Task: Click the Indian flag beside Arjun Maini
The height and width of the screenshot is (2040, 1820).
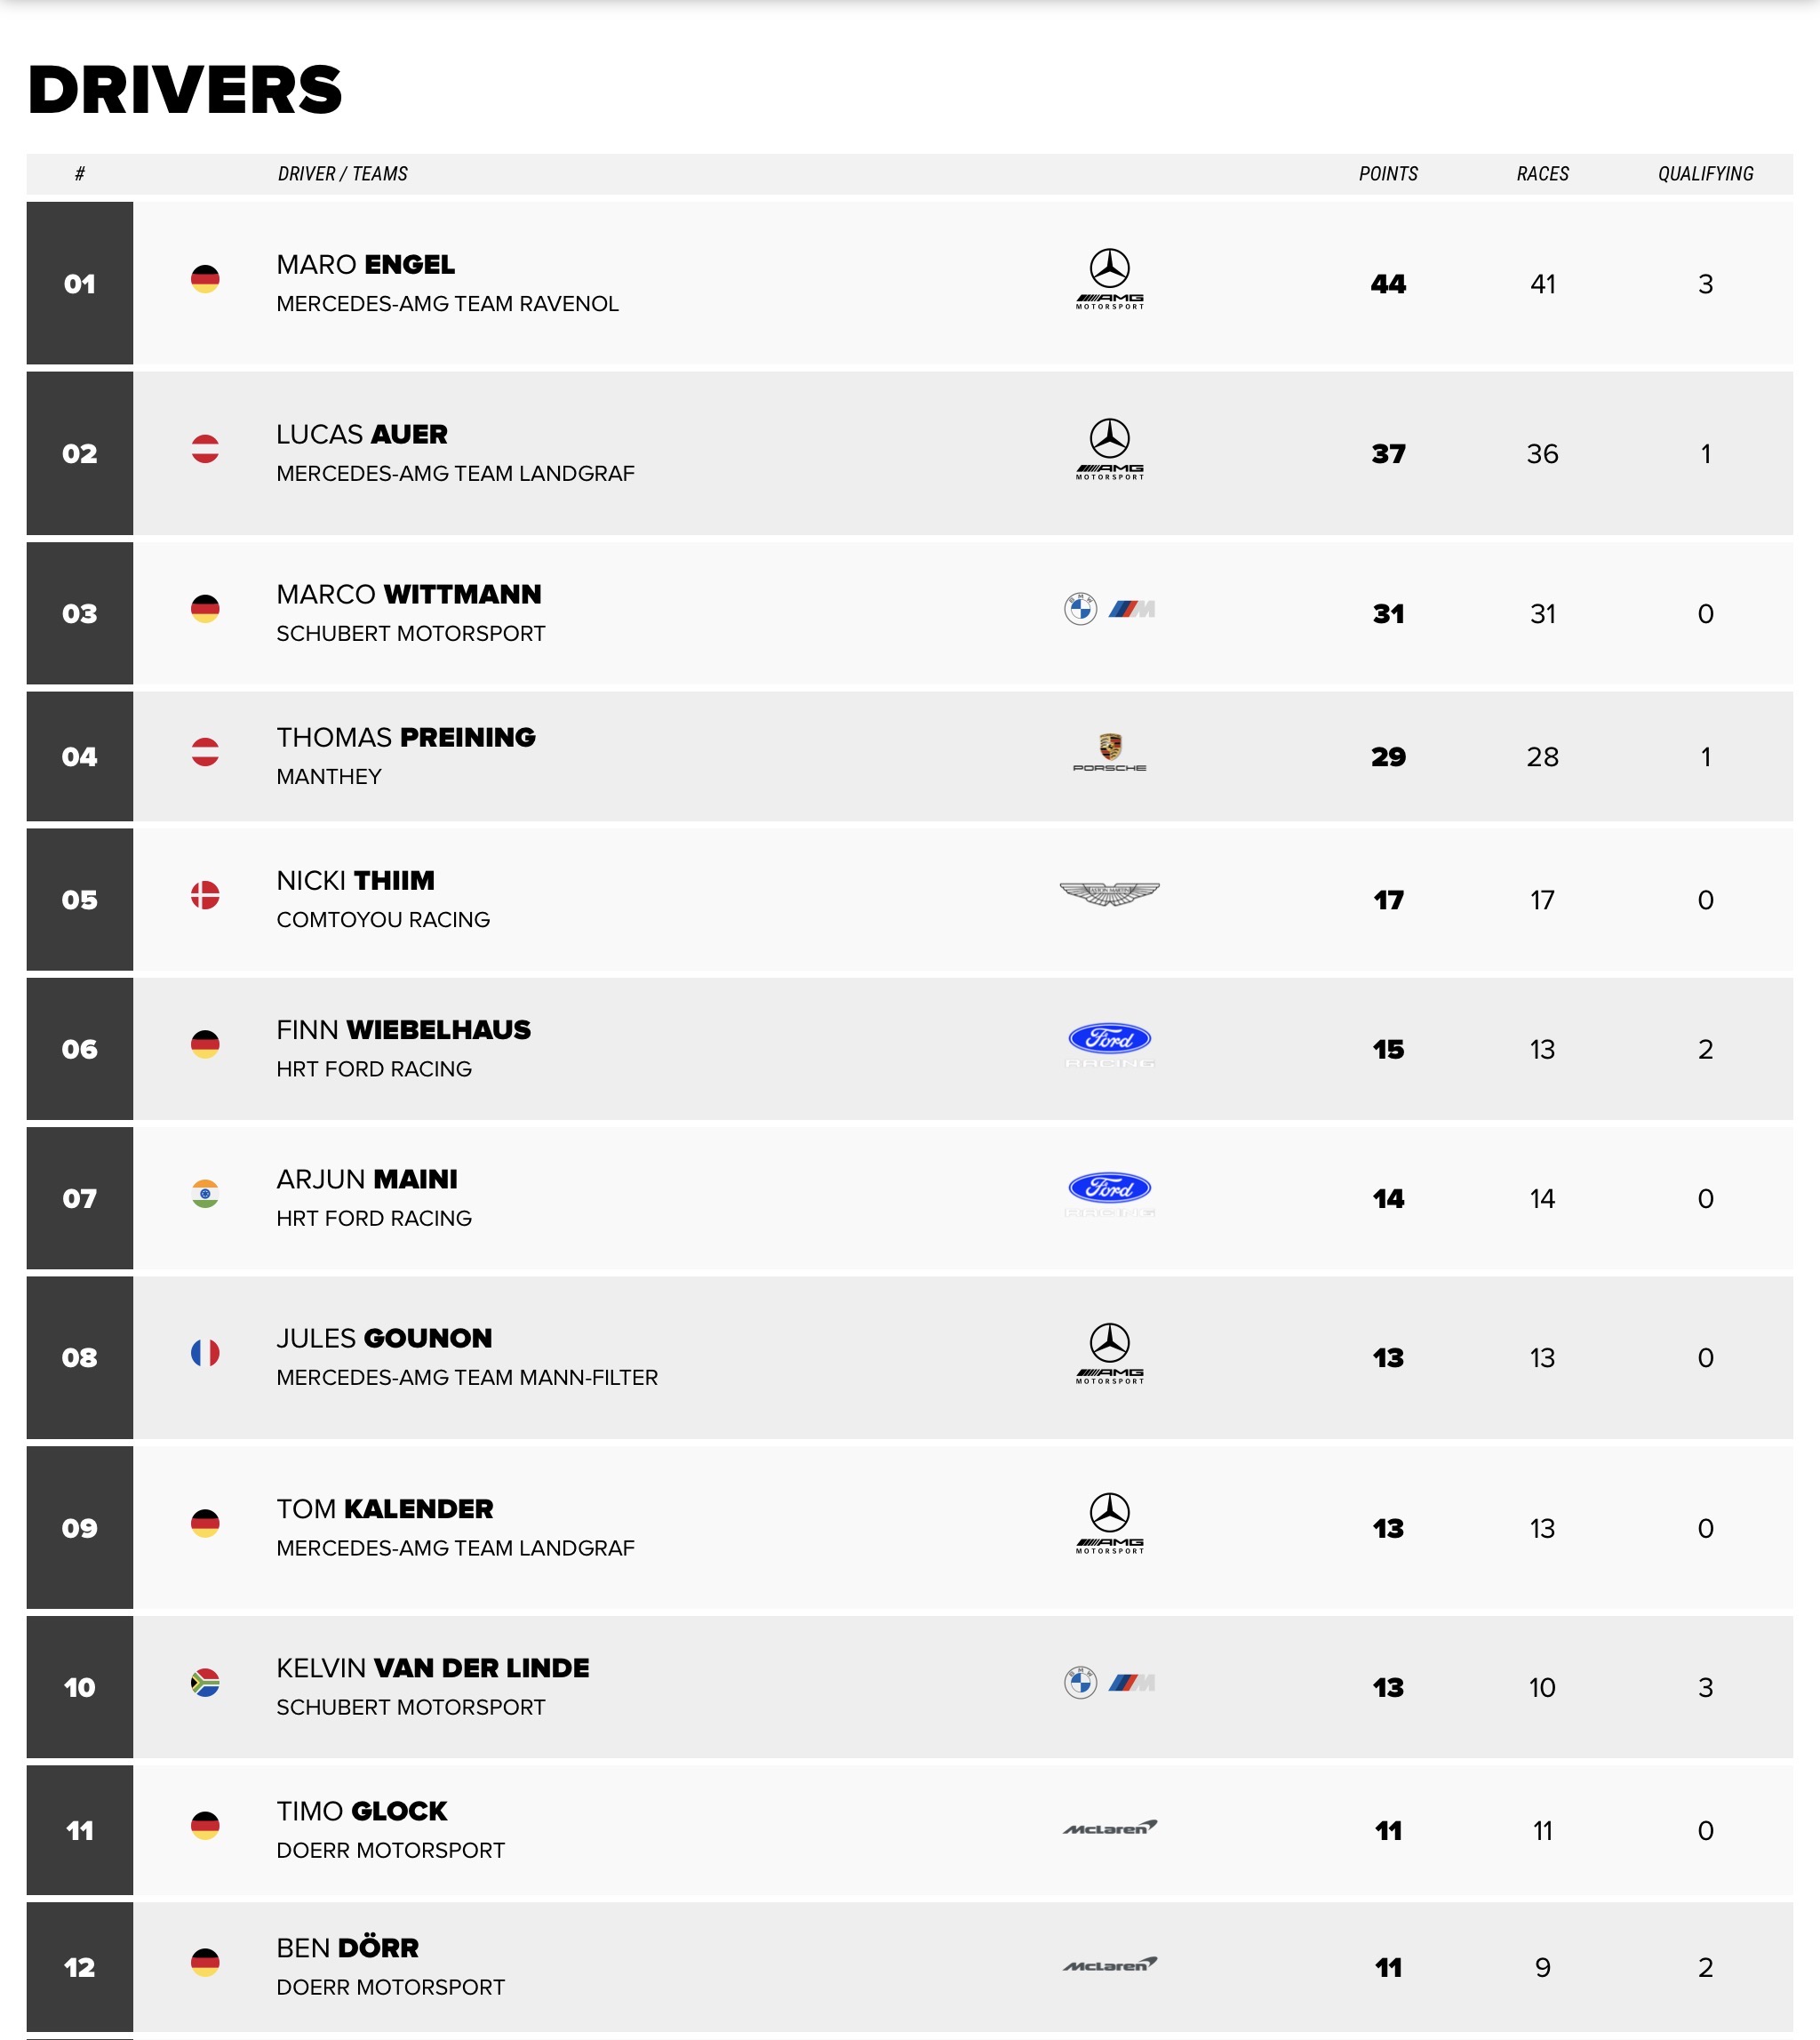Action: 205,1194
